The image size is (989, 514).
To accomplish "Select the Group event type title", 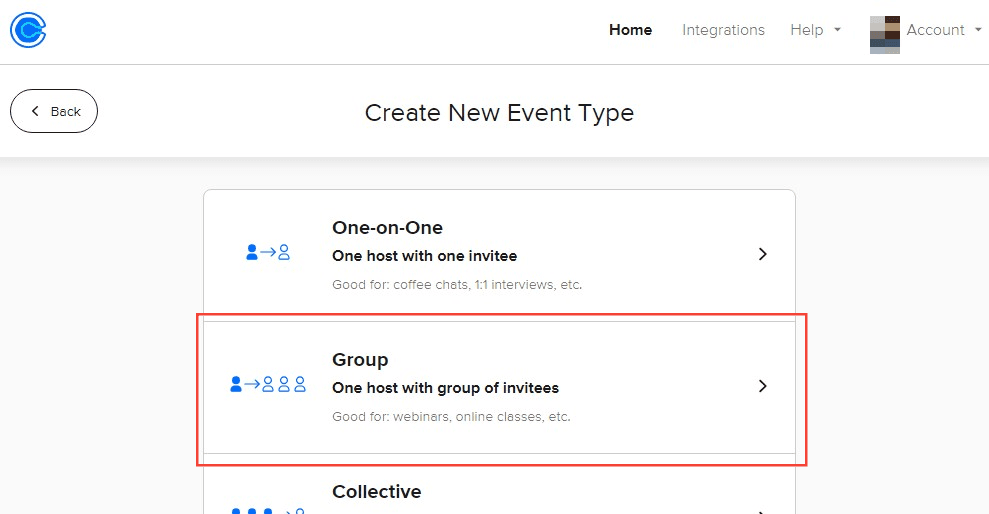I will 360,360.
